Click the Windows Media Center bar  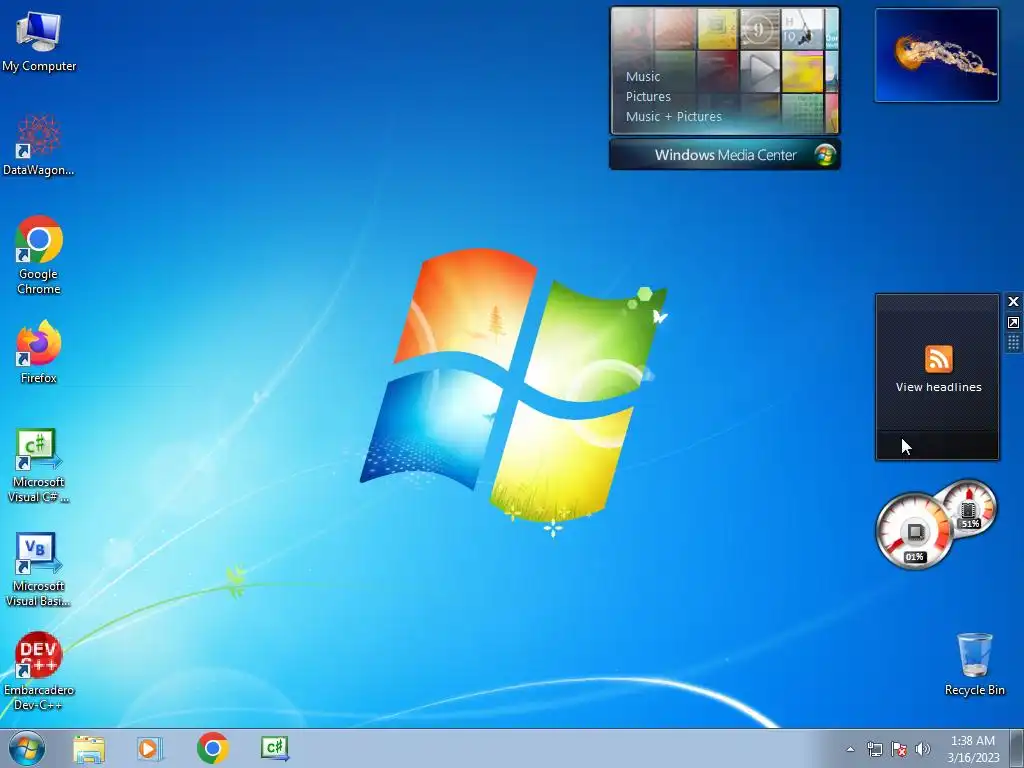(x=724, y=155)
